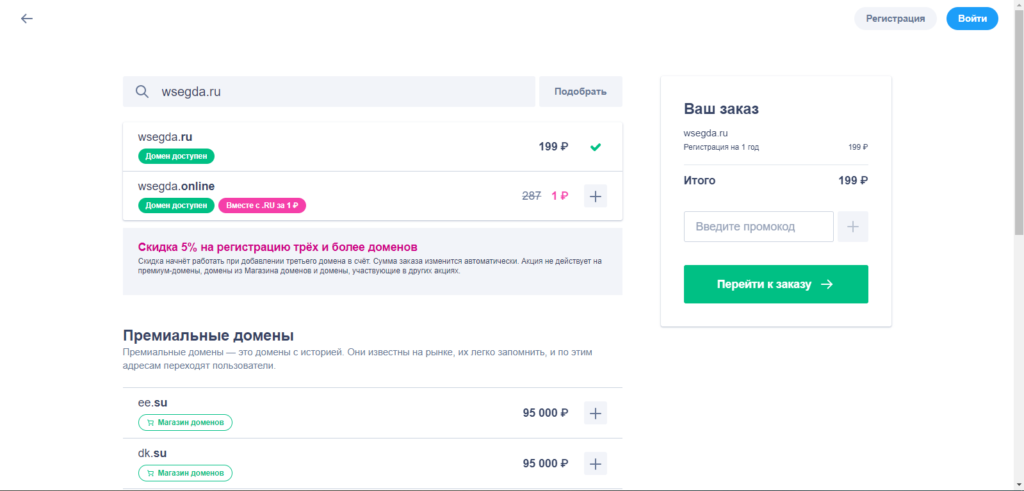Add ee.su premium domain to order

click(x=595, y=413)
